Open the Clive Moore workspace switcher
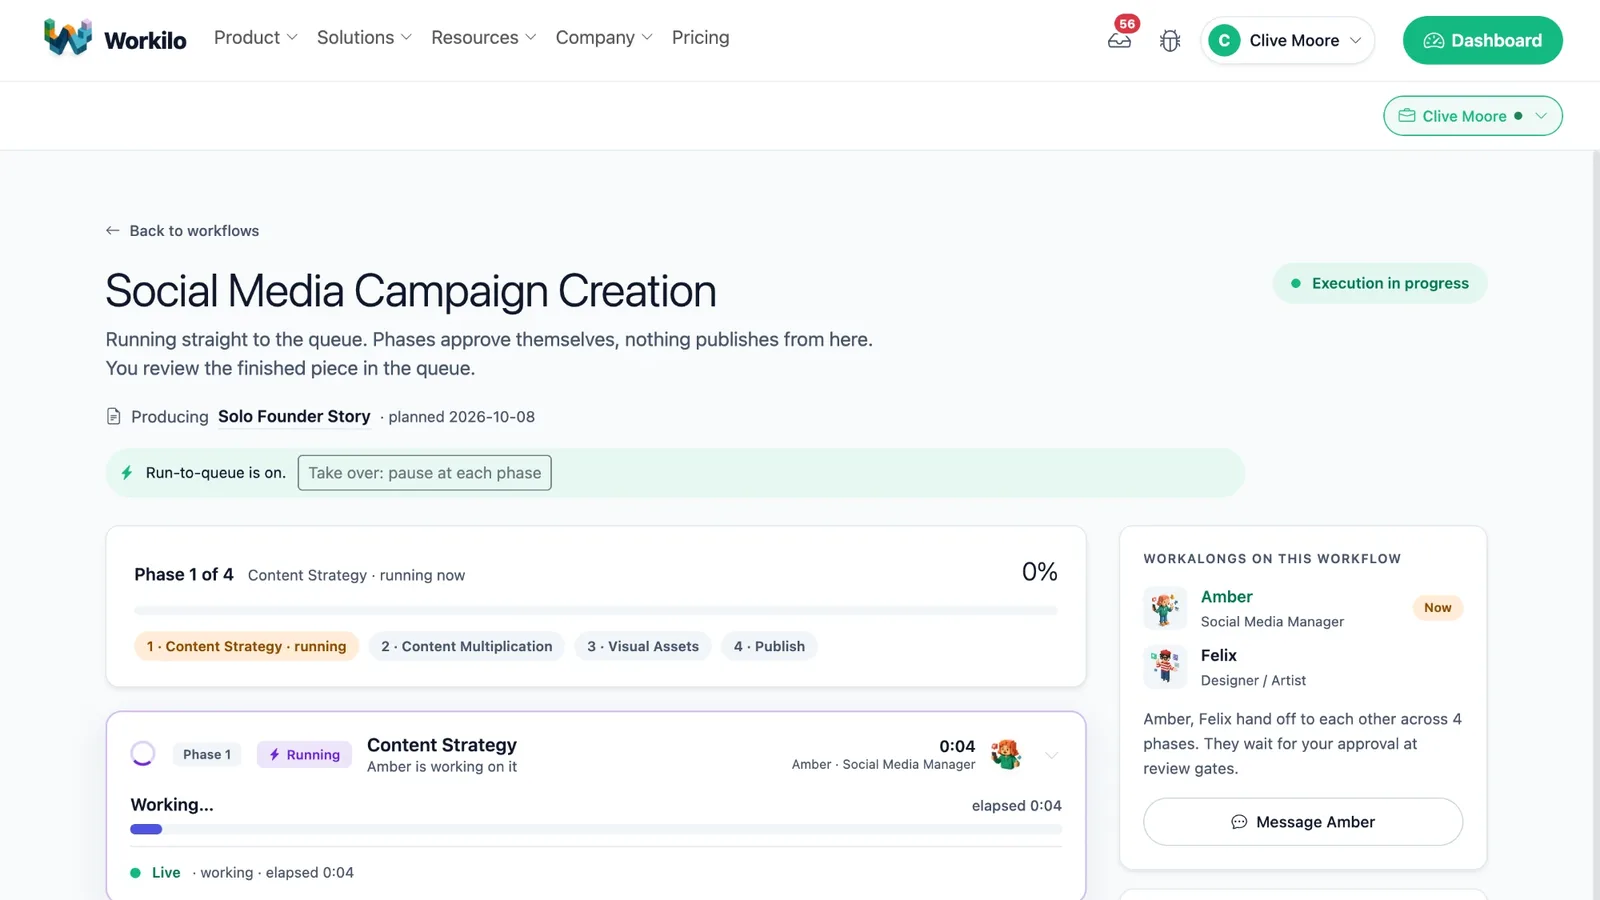Viewport: 1600px width, 900px height. 1473,116
